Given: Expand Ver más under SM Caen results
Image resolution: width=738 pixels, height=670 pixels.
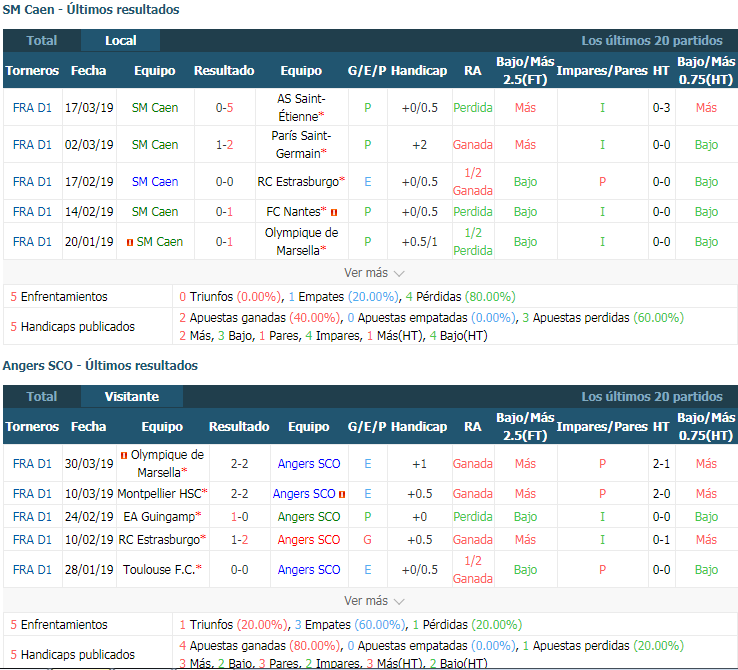Looking at the screenshot, I should [374, 273].
